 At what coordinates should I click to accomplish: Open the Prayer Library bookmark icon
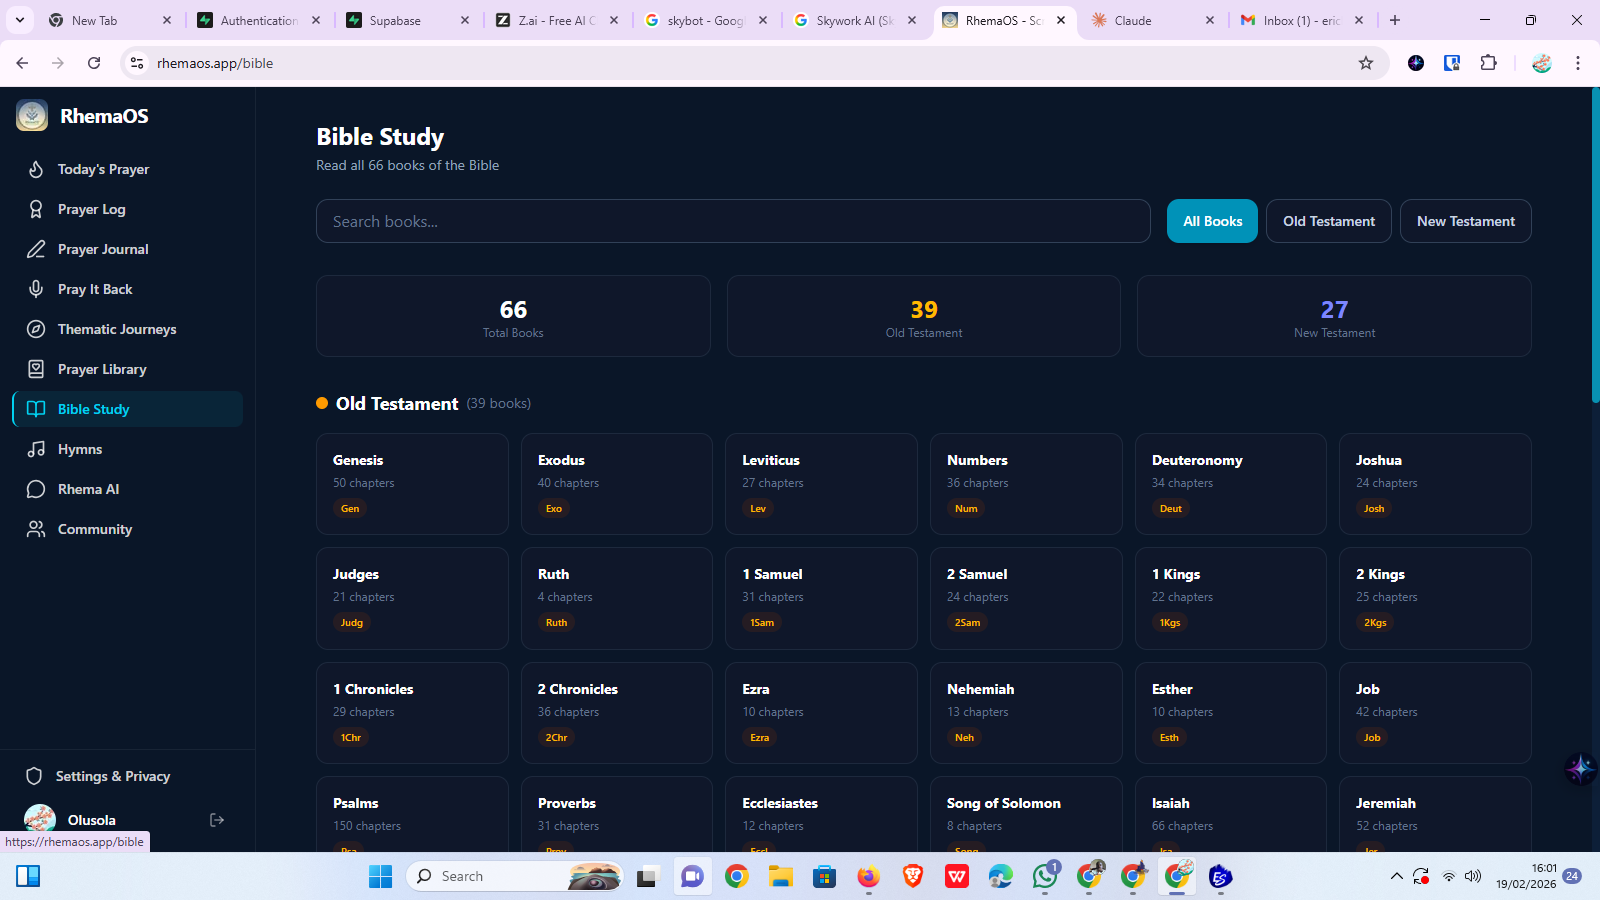(x=36, y=369)
